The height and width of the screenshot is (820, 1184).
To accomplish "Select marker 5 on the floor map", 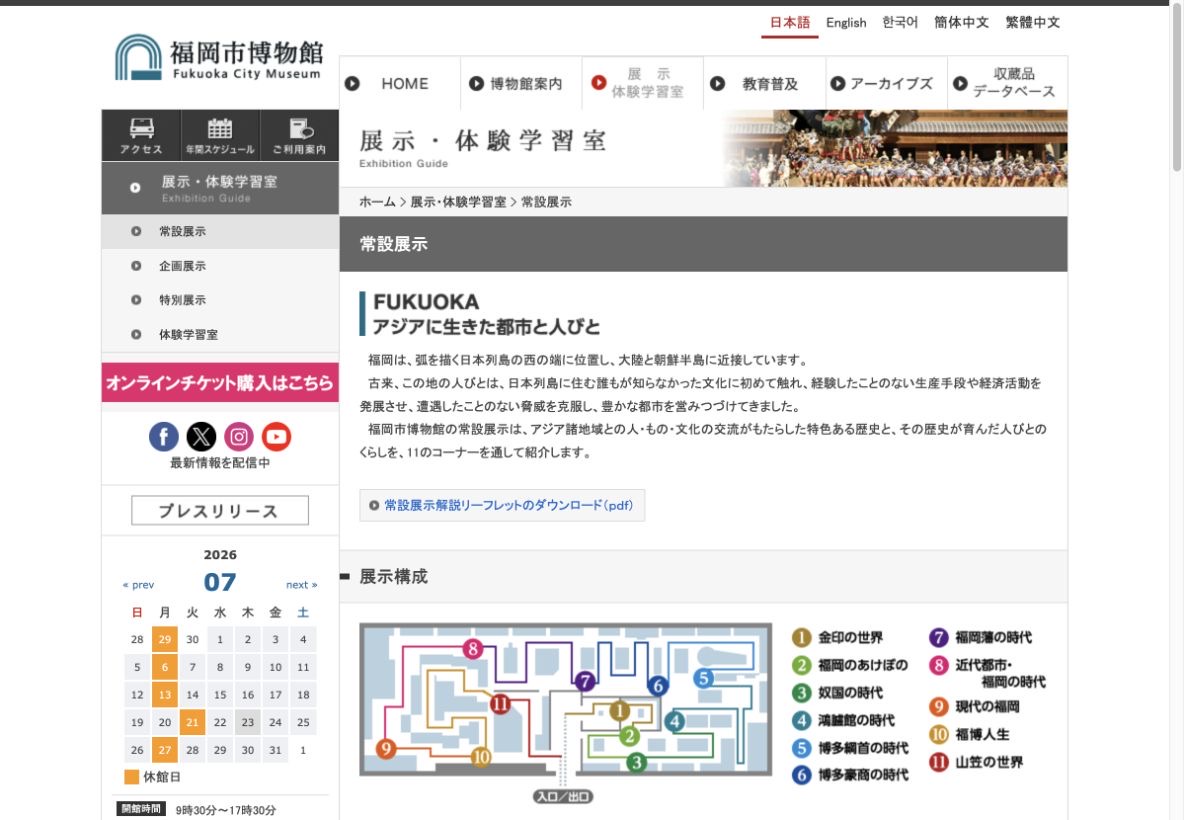I will (x=704, y=678).
